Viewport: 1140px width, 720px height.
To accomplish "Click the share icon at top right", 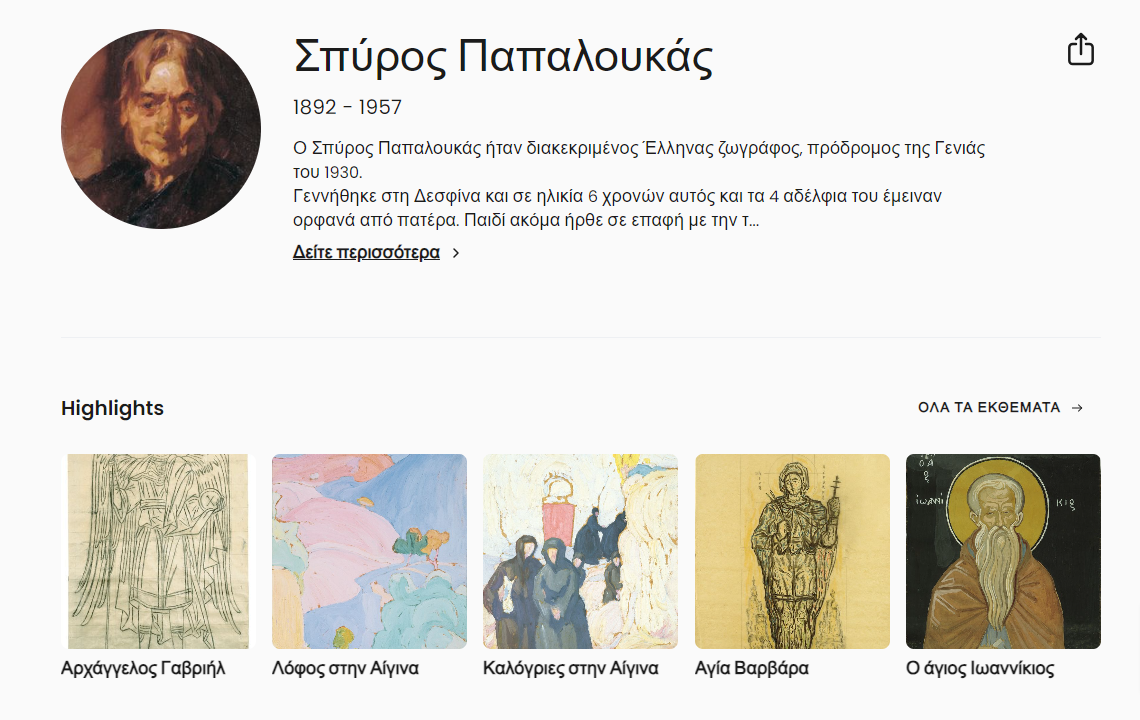I will (x=1080, y=49).
